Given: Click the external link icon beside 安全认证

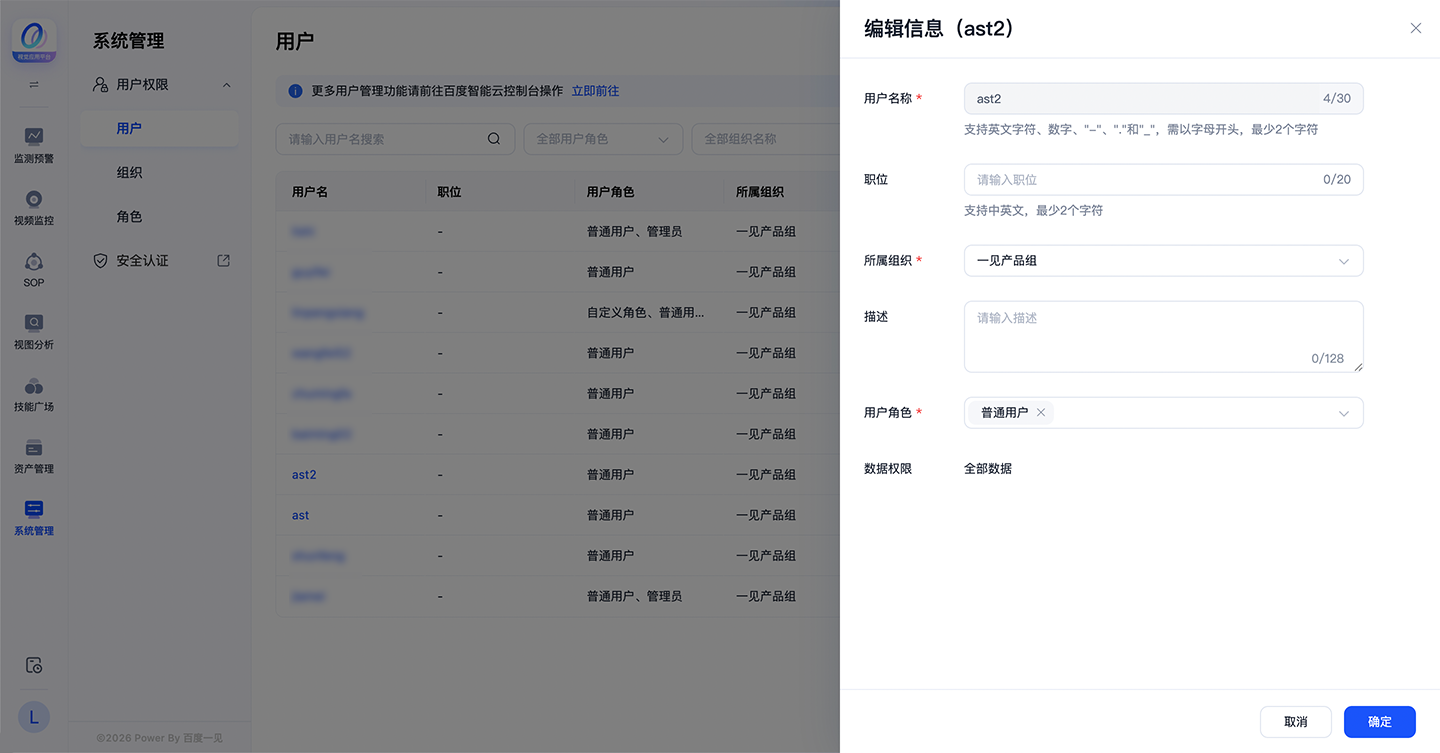Looking at the screenshot, I should point(224,260).
